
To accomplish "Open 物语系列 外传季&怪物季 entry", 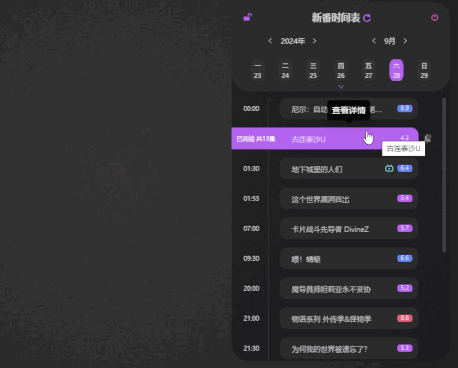I will [x=349, y=319].
